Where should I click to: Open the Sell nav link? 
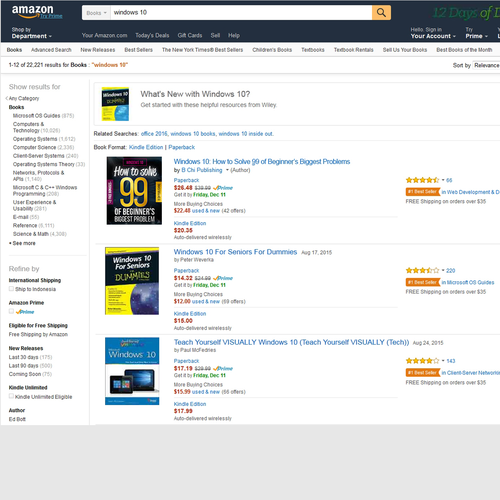tap(215, 35)
